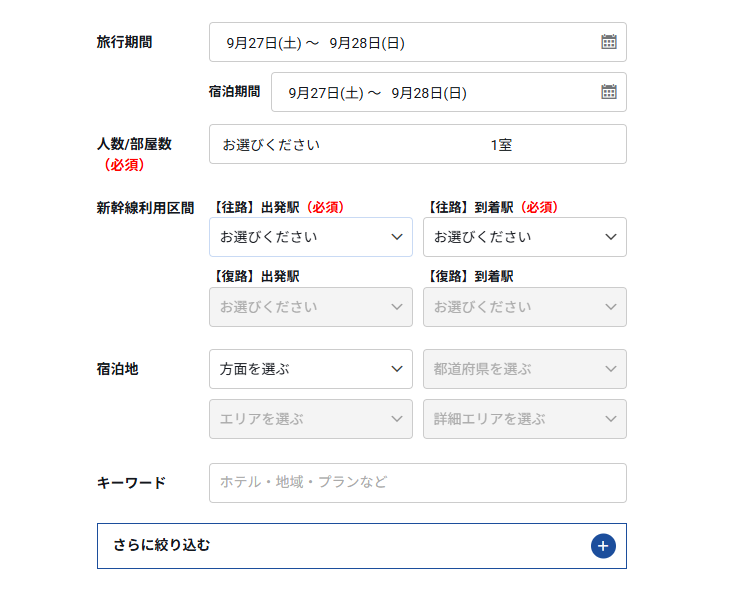The image size is (750, 589).
Task: Open the エリアを選ぶ area dropdown
Action: (x=310, y=419)
